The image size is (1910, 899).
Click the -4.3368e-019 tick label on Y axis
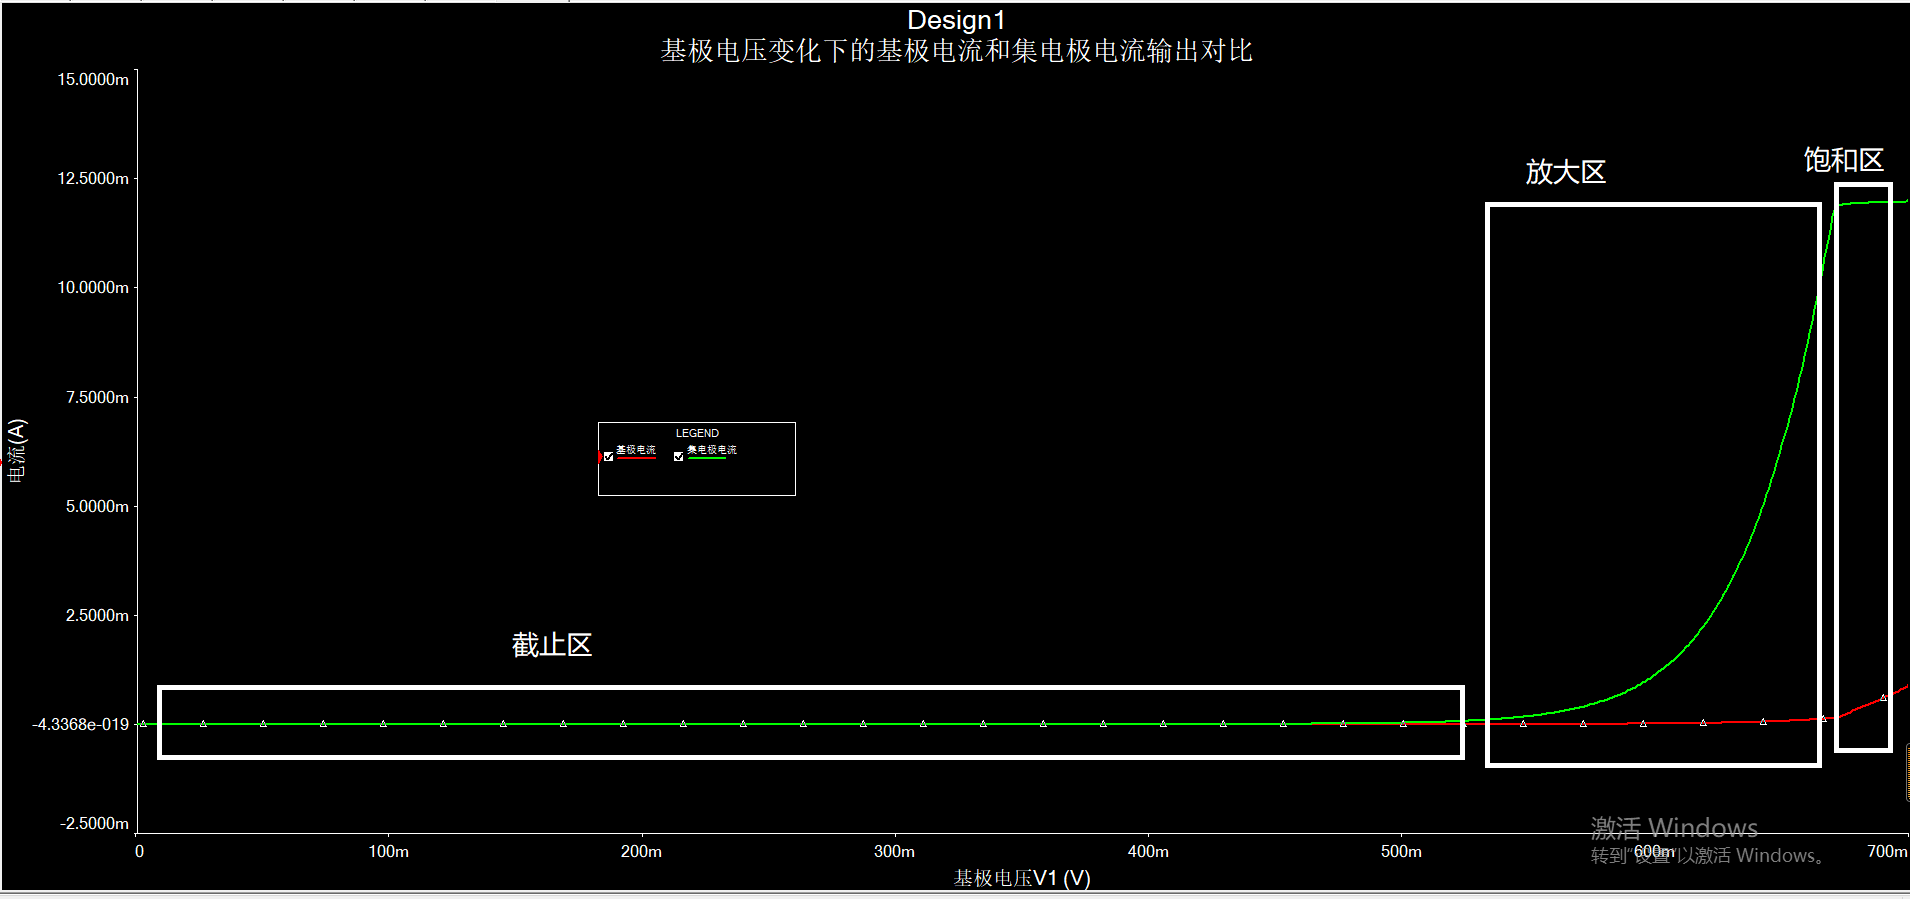pyautogui.click(x=81, y=724)
